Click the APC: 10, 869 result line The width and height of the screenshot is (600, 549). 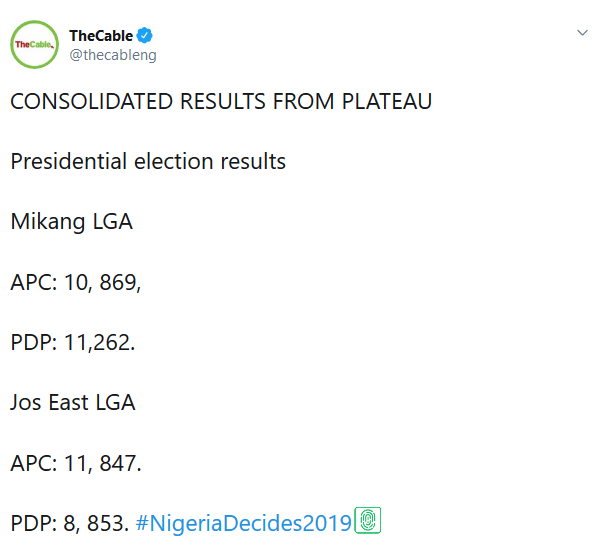coord(76,282)
